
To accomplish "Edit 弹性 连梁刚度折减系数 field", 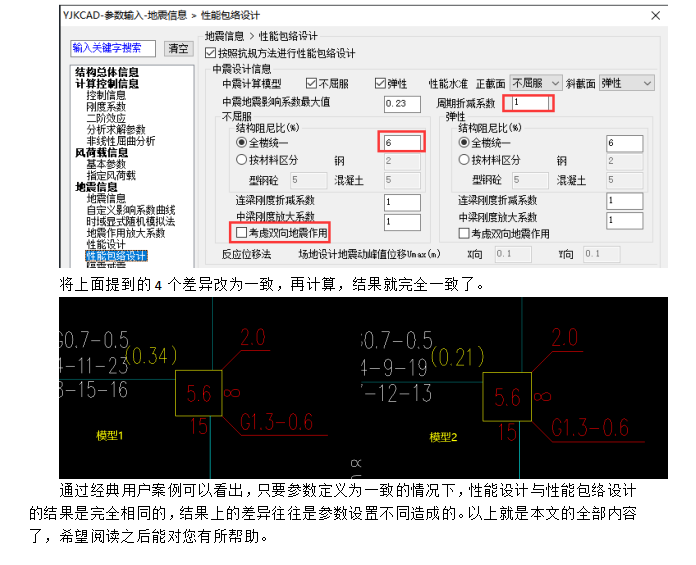I will click(625, 201).
